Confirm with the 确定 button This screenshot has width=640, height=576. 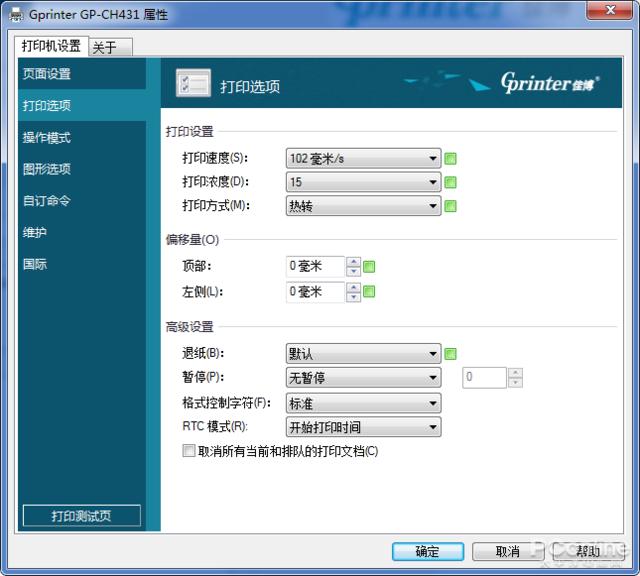point(428,552)
